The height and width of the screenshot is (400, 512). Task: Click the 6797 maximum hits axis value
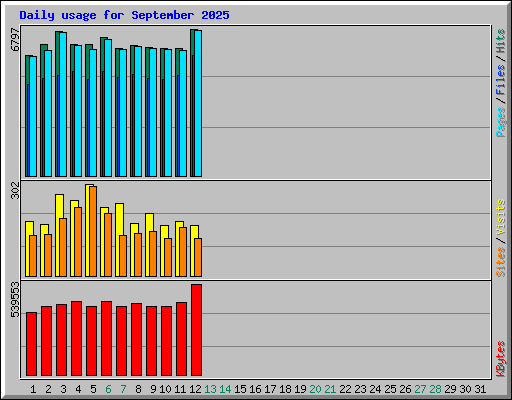tap(15, 39)
